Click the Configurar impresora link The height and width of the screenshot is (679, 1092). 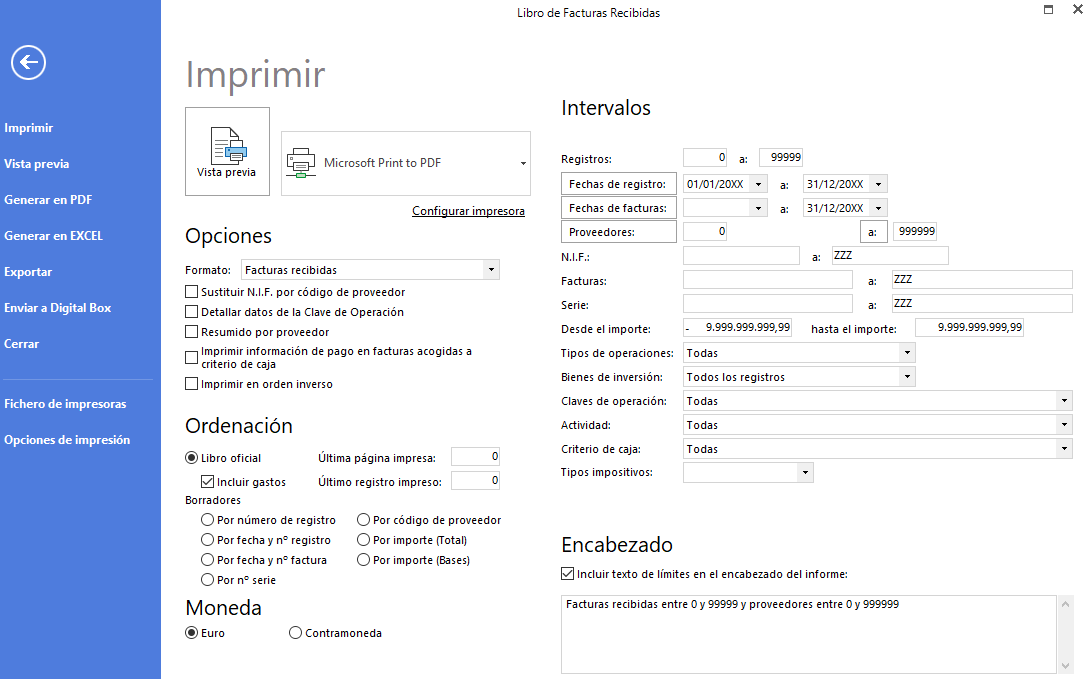(x=469, y=211)
